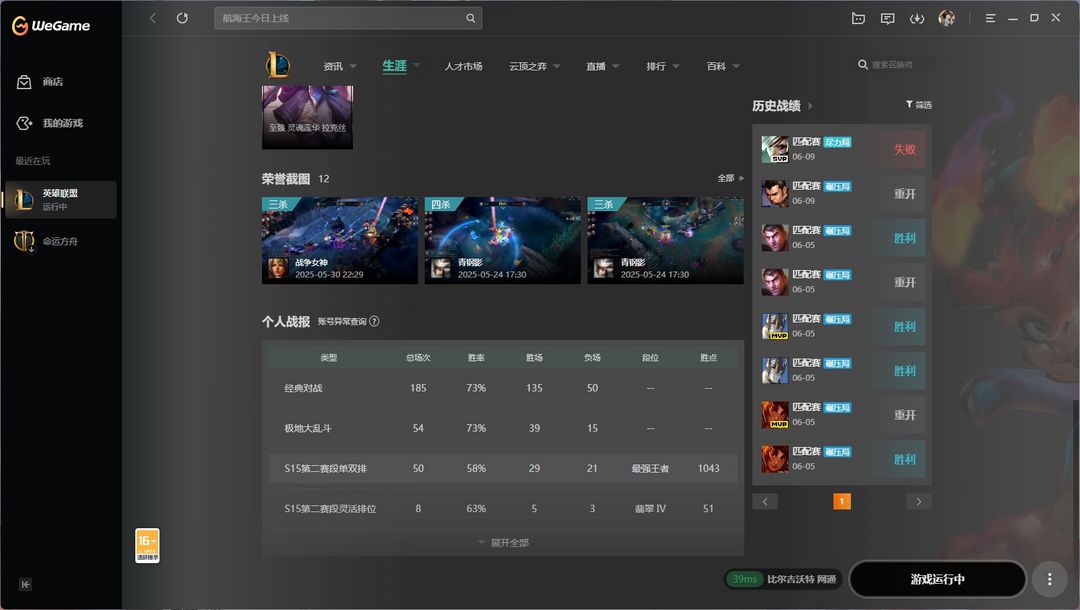Open the messages icon in top bar
1080x610 pixels.
click(887, 19)
